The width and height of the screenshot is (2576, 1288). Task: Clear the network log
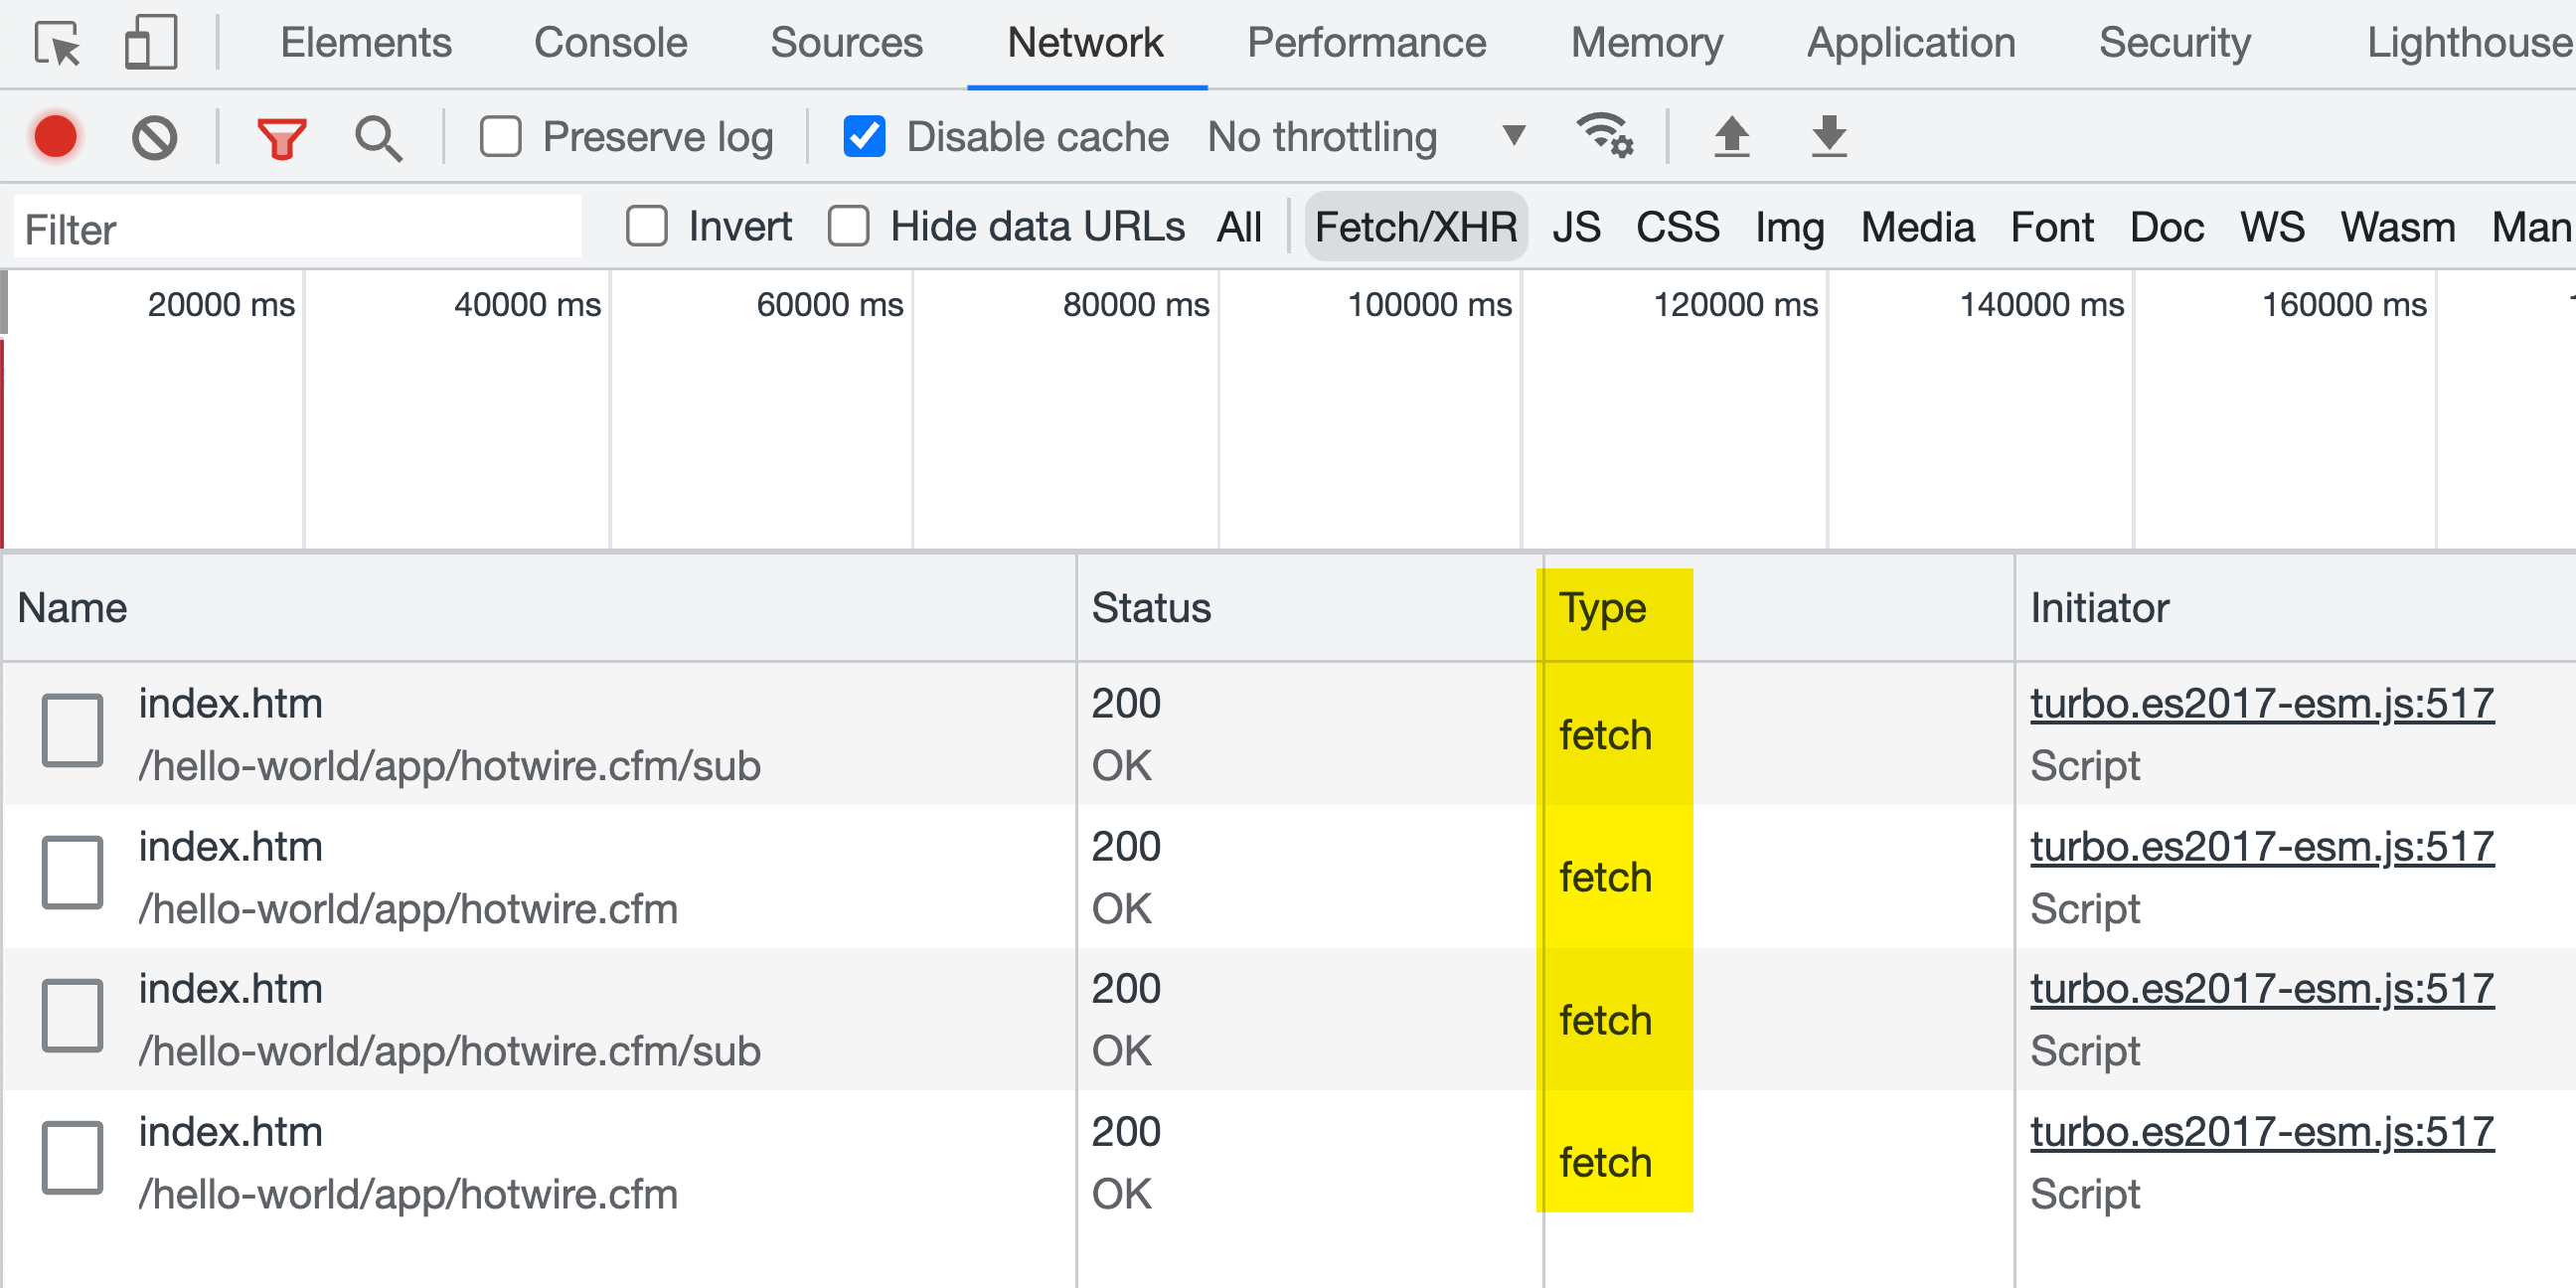tap(154, 137)
